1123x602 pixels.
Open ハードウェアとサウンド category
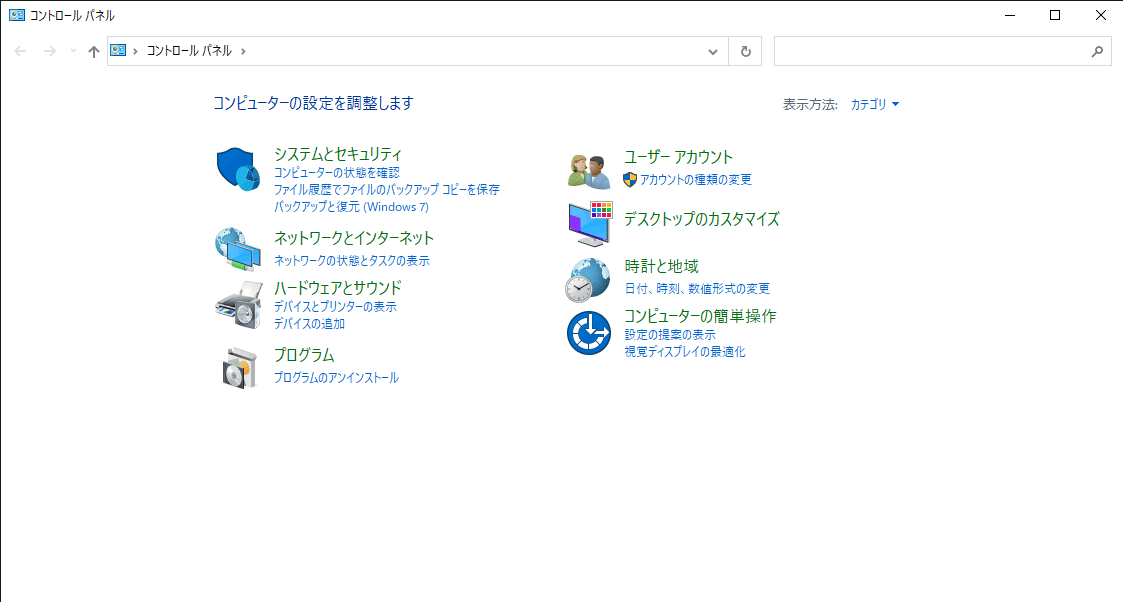338,288
